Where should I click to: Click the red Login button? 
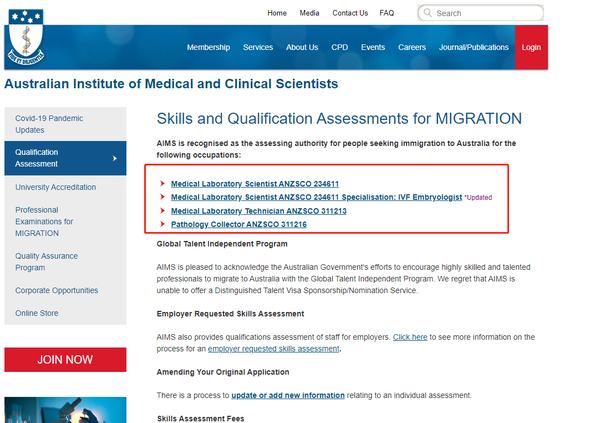[x=531, y=47]
